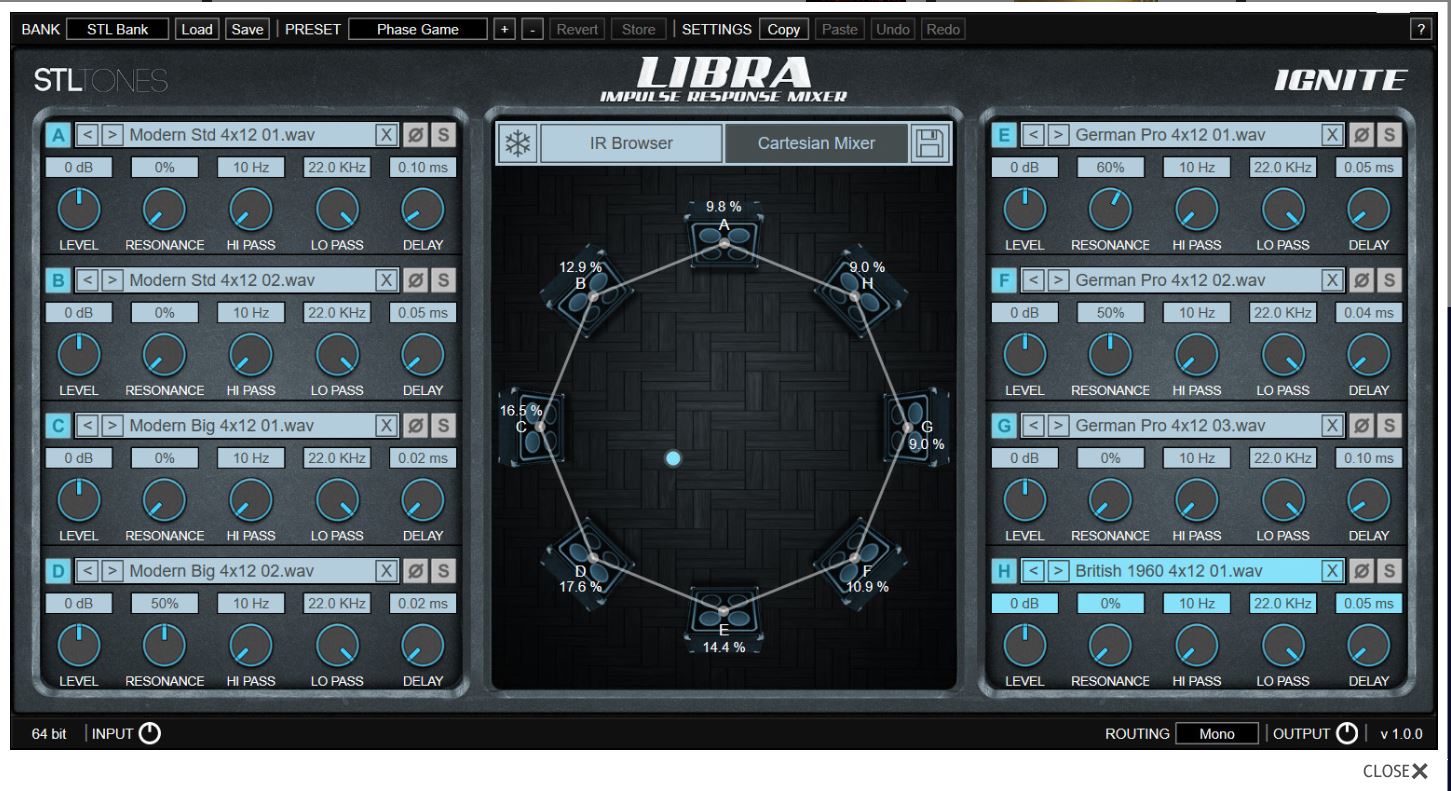This screenshot has width=1451, height=791.
Task: Click the settings Copy button
Action: click(783, 29)
